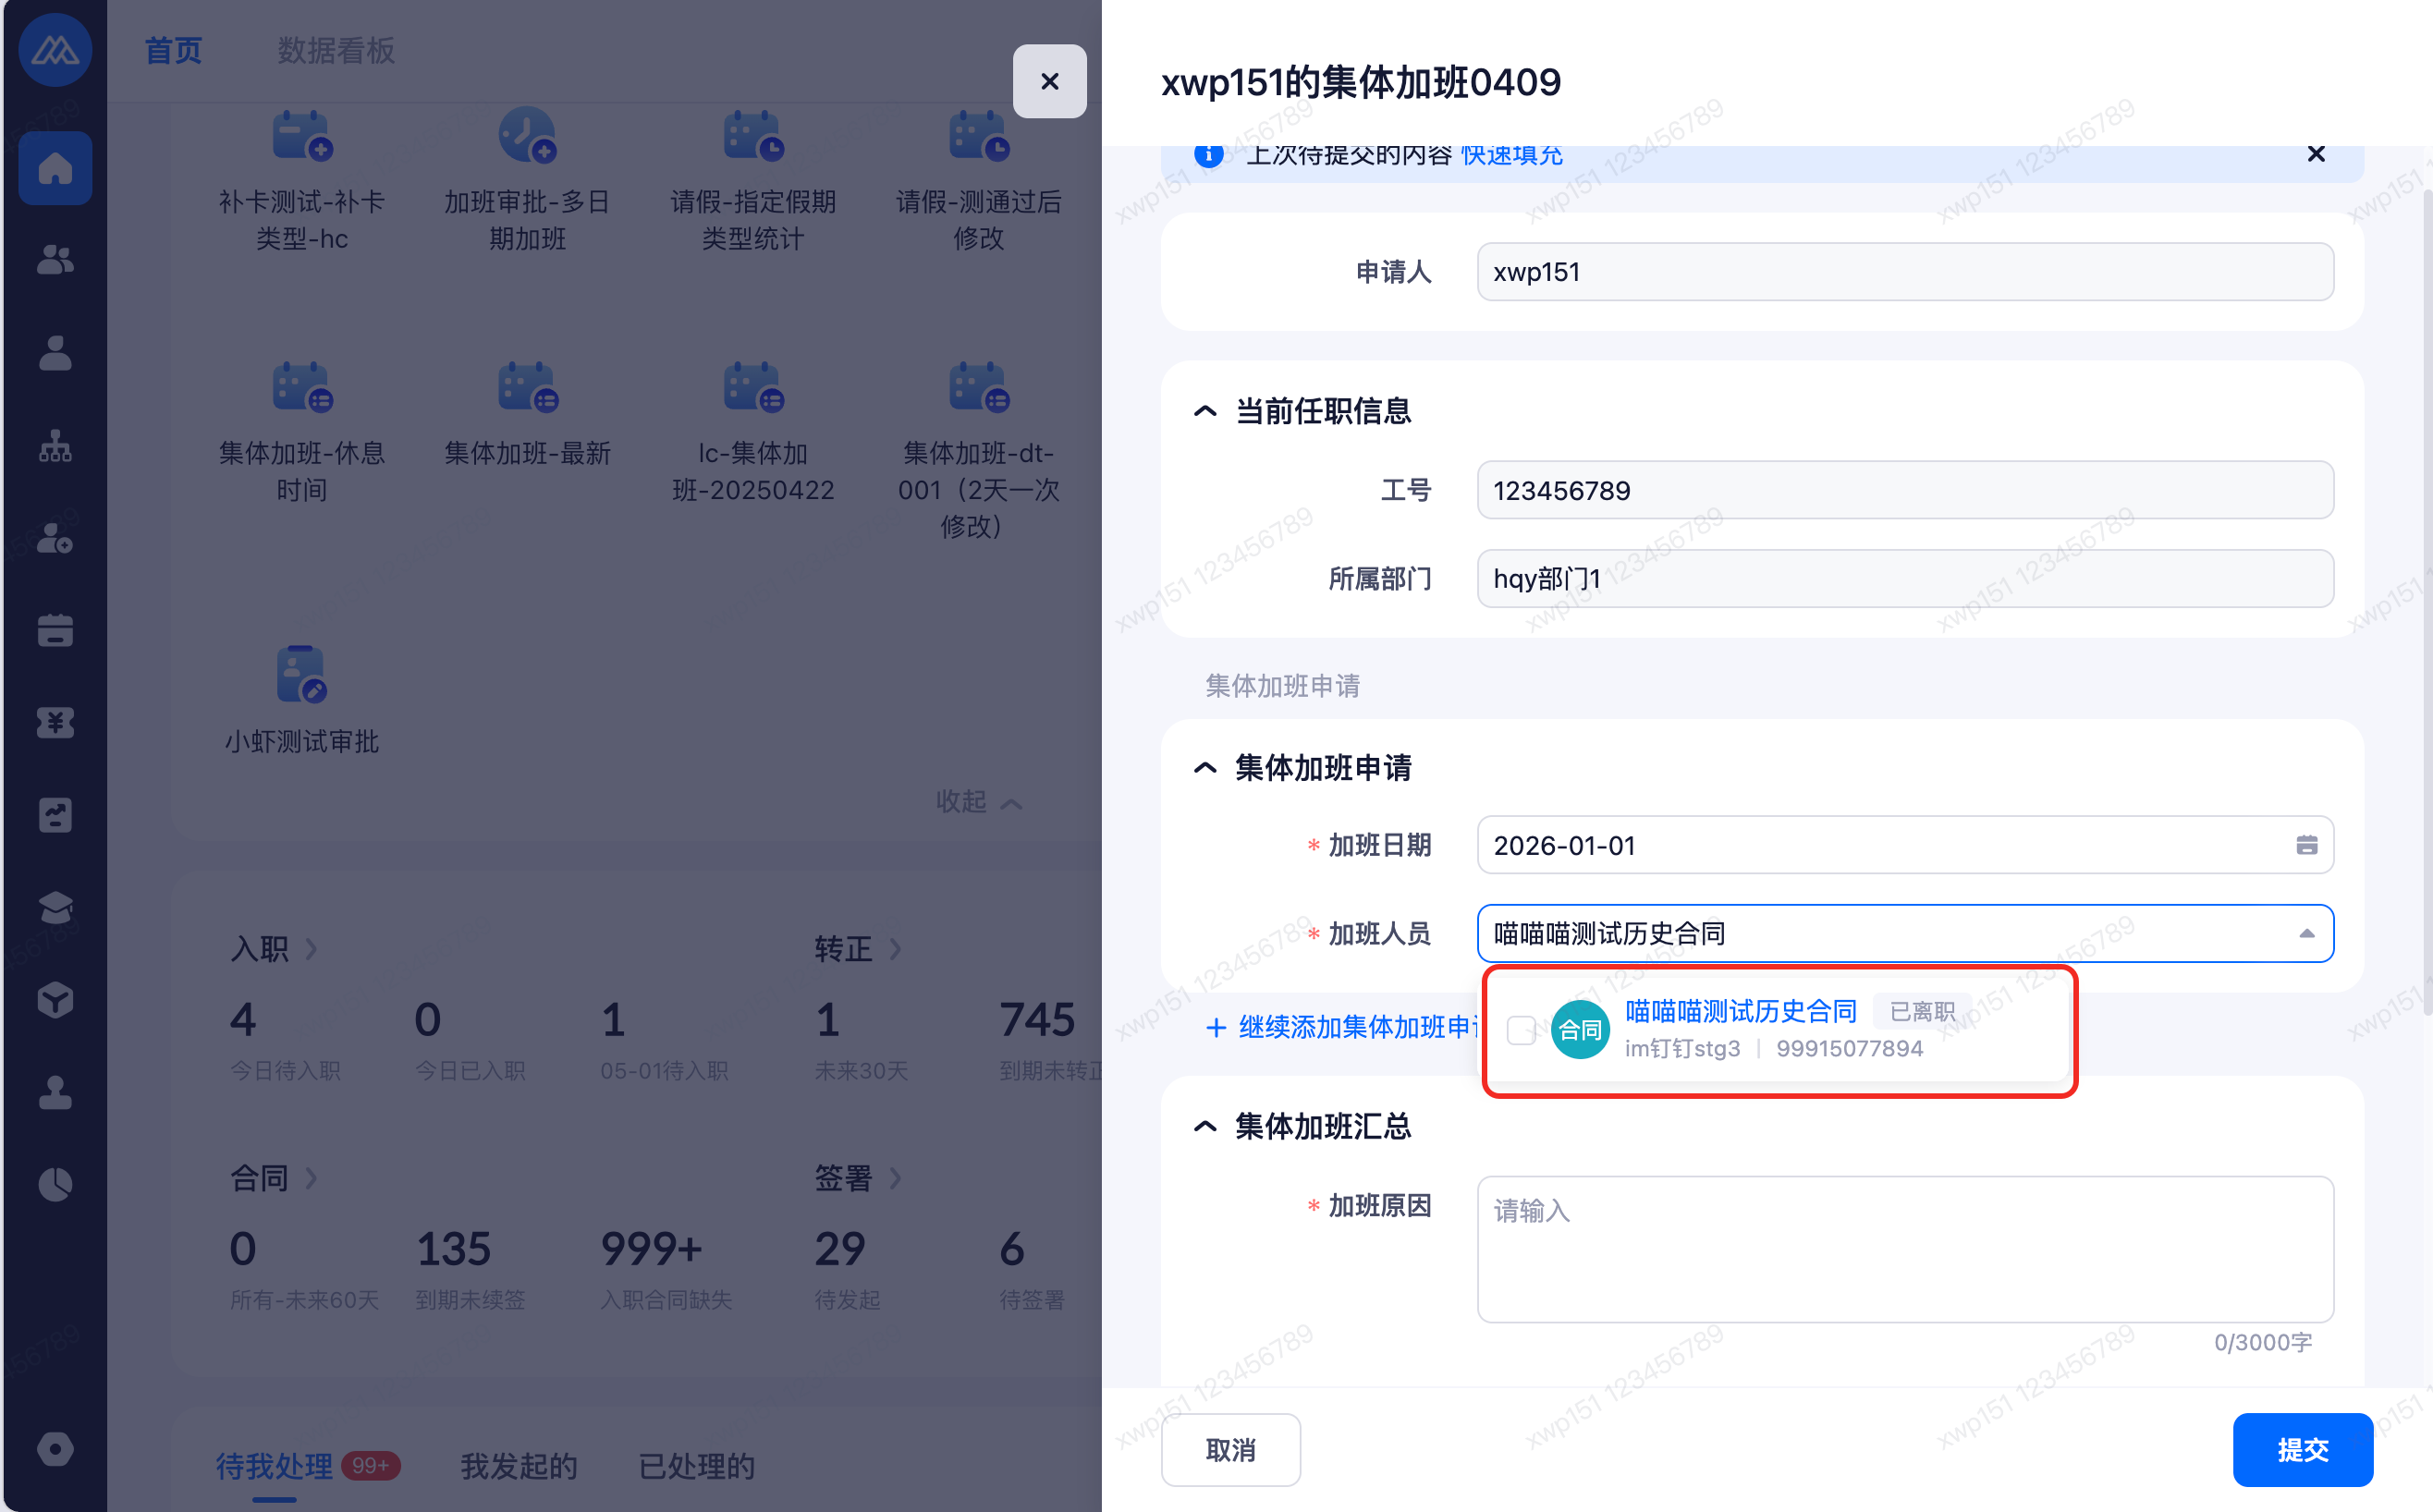2433x1512 pixels.
Task: Switch to 数据看板 tab
Action: click(x=336, y=50)
